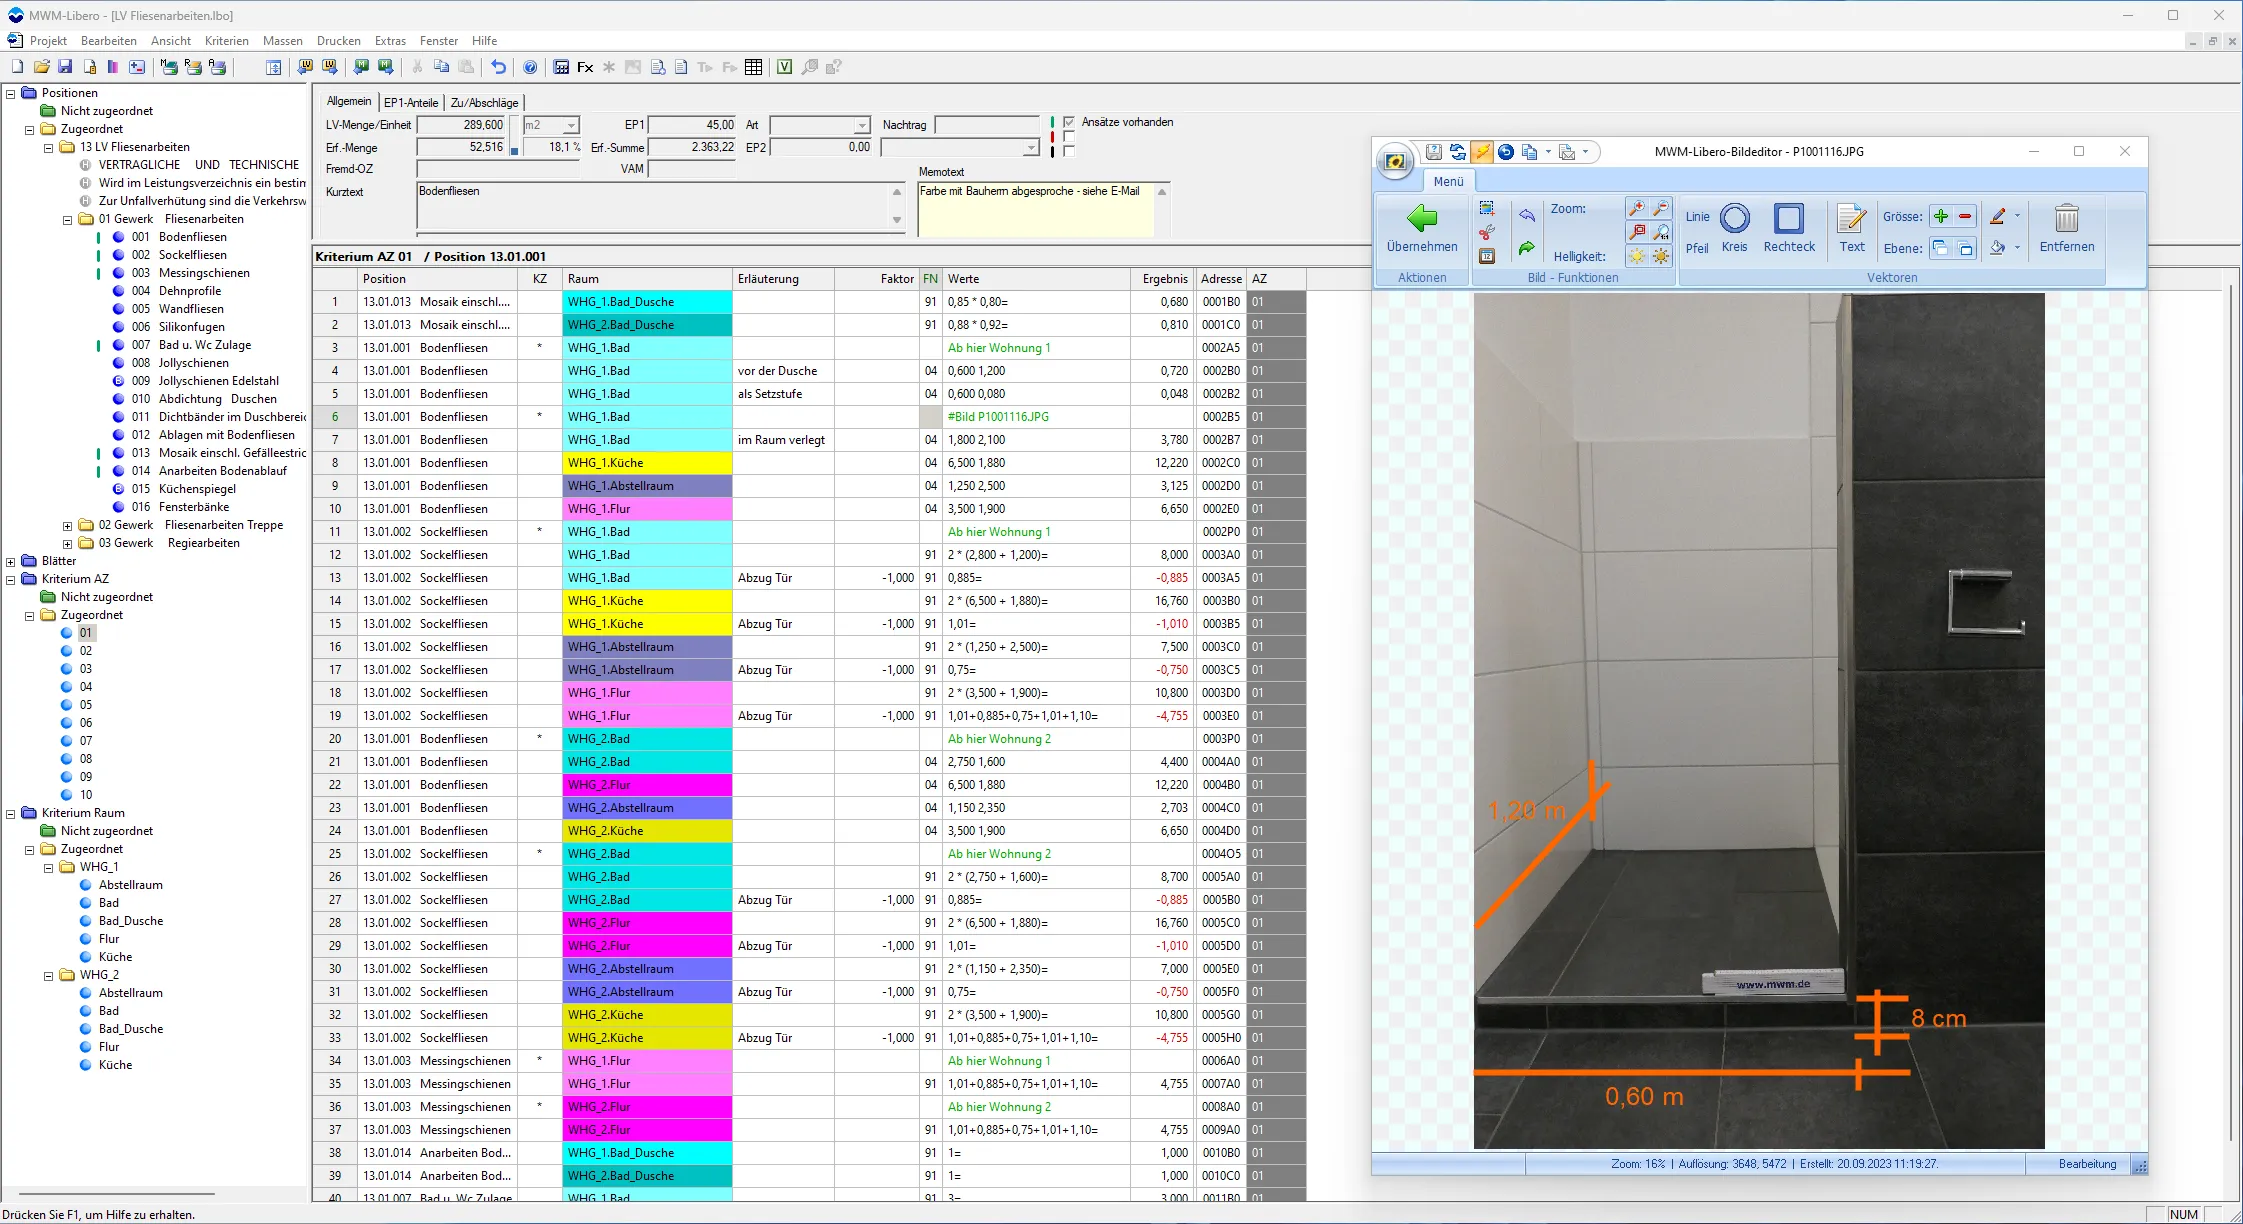Viewport: 2243px width, 1224px height.
Task: Click the table grid icon in main toolbar
Action: click(x=754, y=67)
